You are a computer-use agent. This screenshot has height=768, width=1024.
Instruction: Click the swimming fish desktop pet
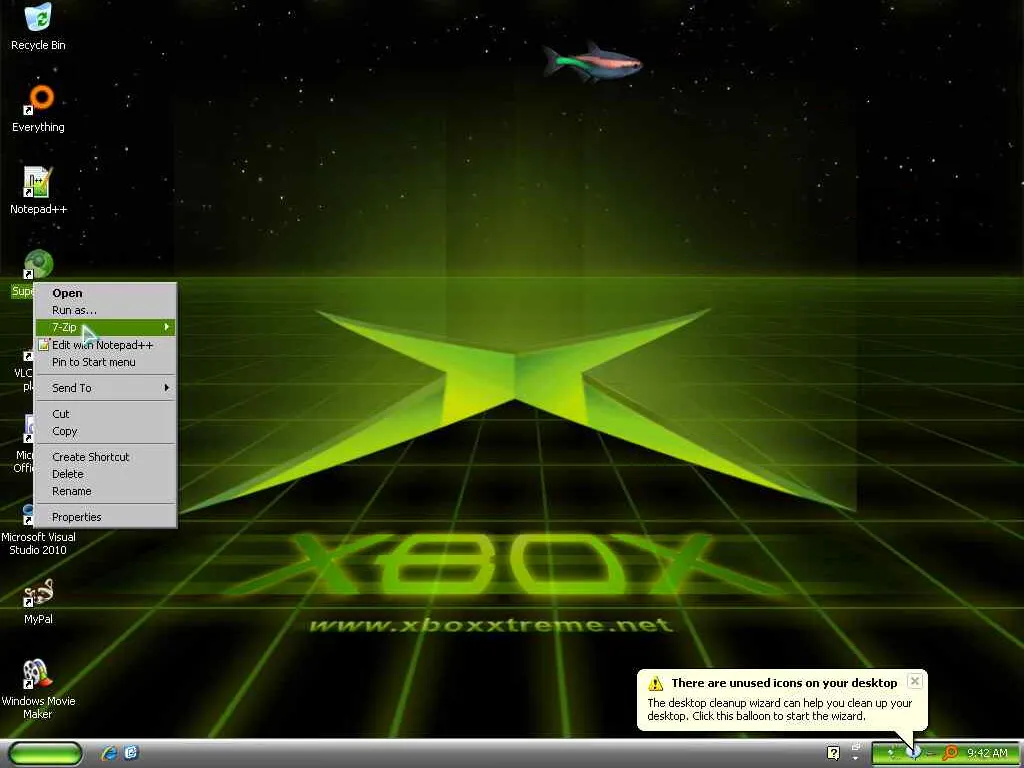pyautogui.click(x=593, y=63)
